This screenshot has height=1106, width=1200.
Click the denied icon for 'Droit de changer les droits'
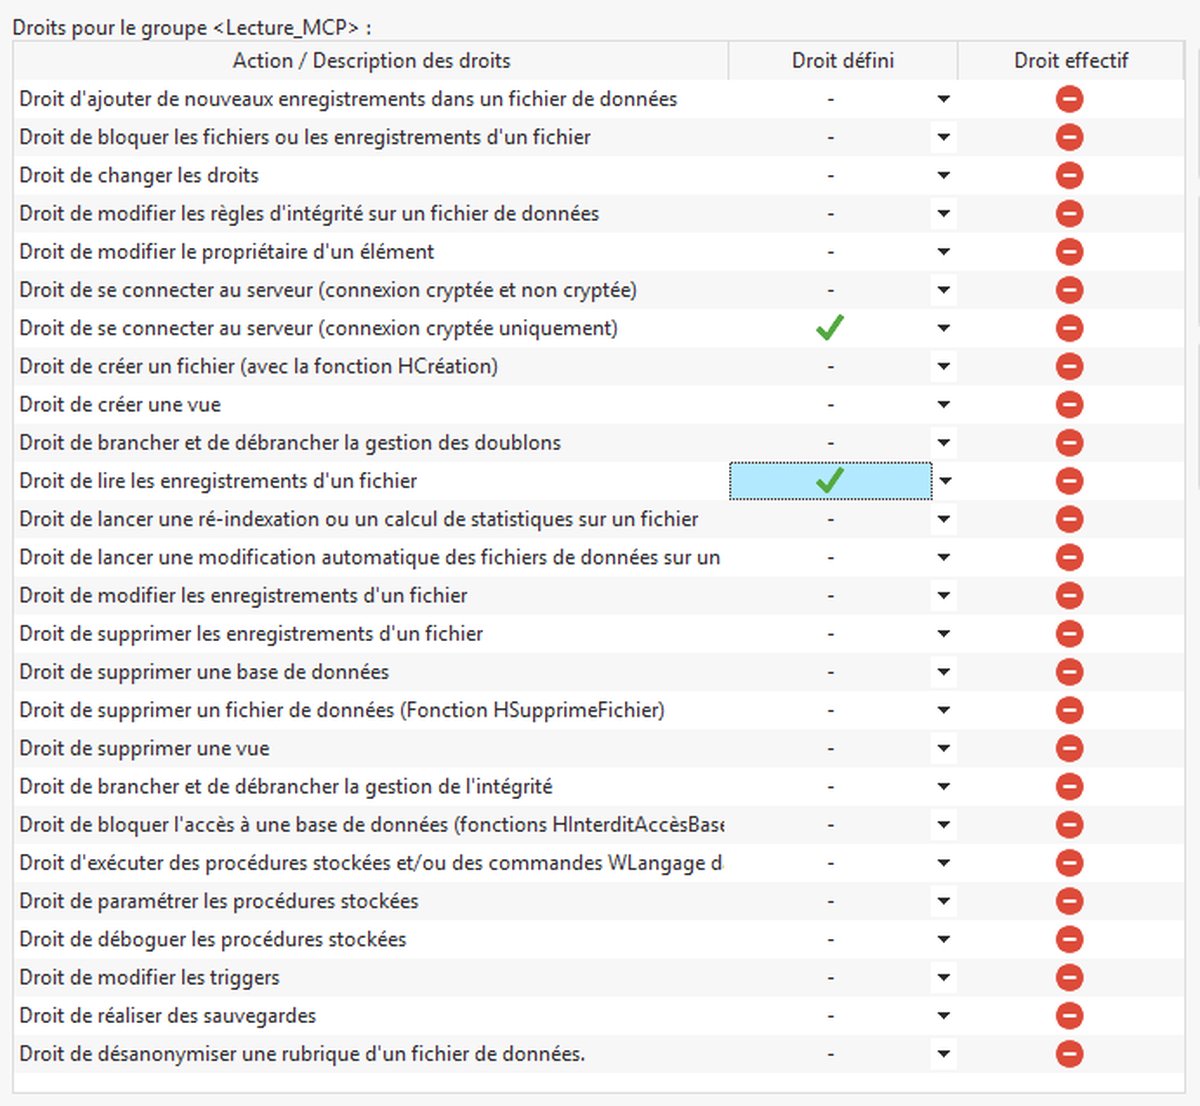tap(1069, 175)
